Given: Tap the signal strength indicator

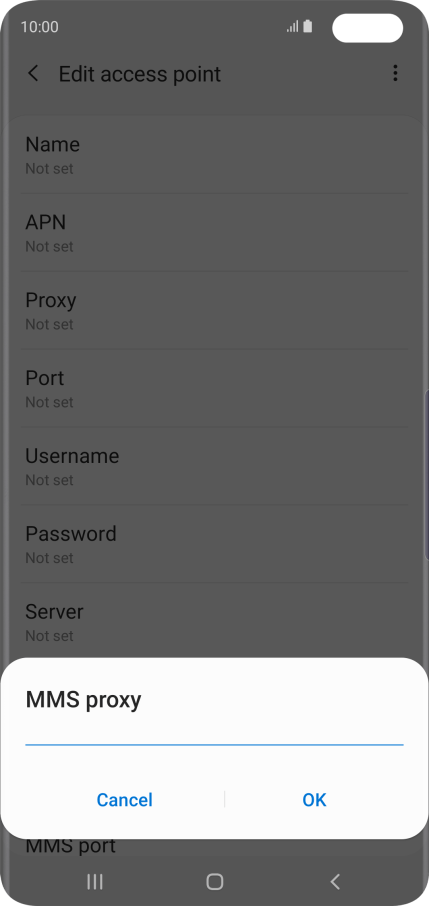Looking at the screenshot, I should 293,27.
